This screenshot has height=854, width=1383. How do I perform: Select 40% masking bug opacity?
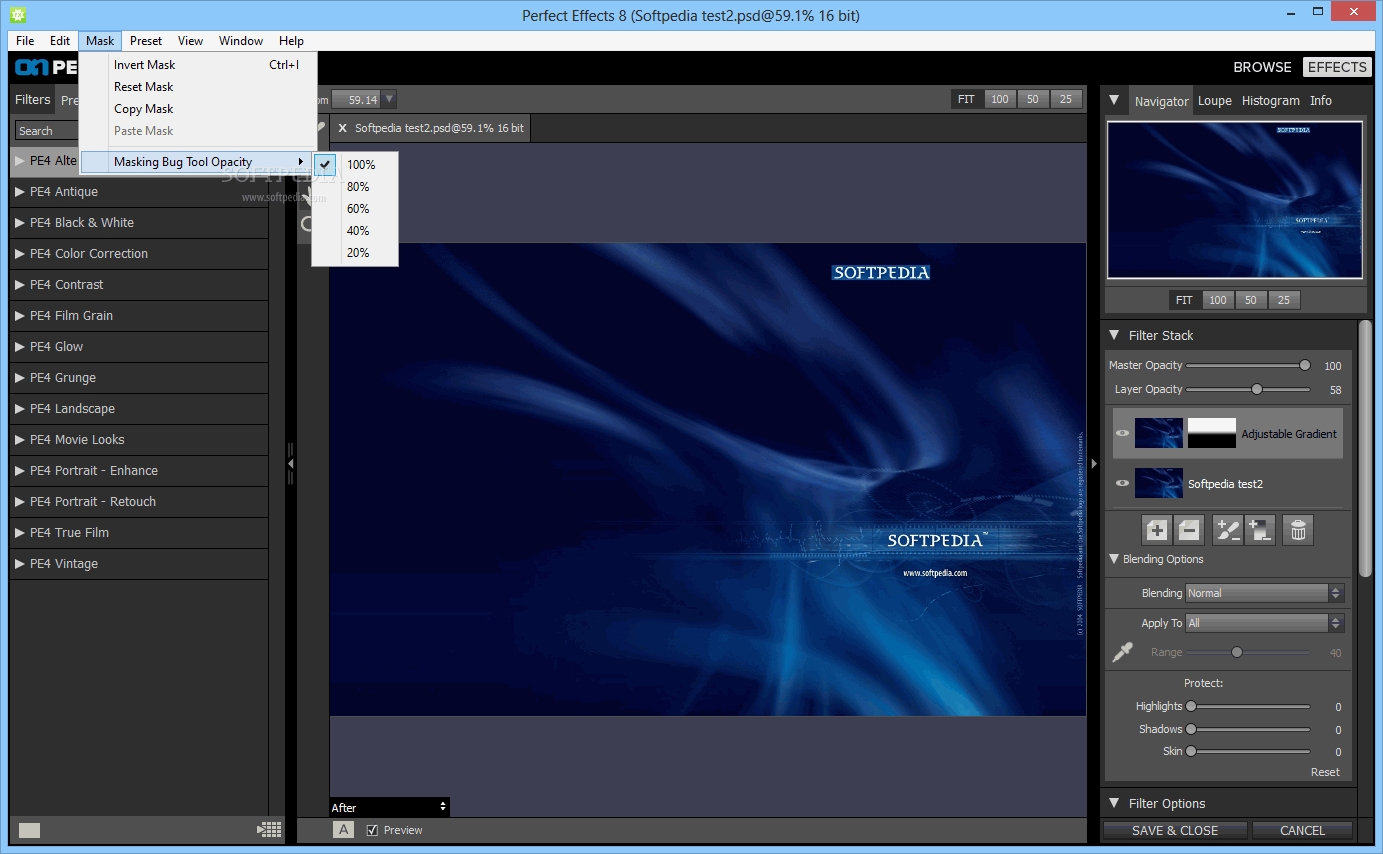tap(355, 230)
